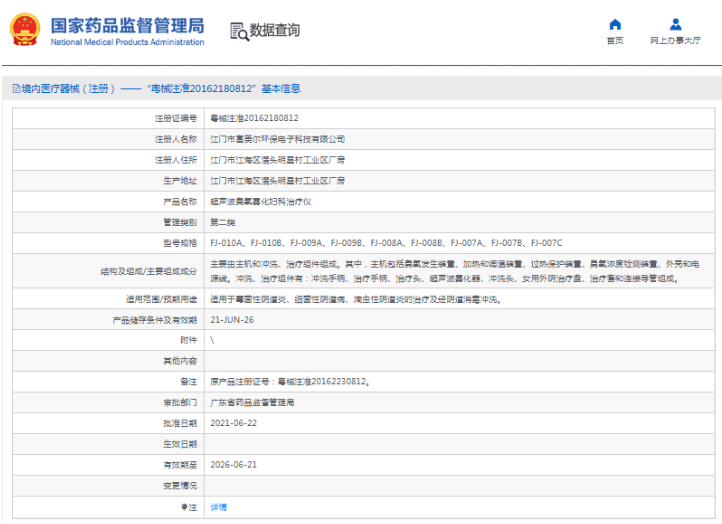
Task: Click 生产地址 address value
Action: 278,180
